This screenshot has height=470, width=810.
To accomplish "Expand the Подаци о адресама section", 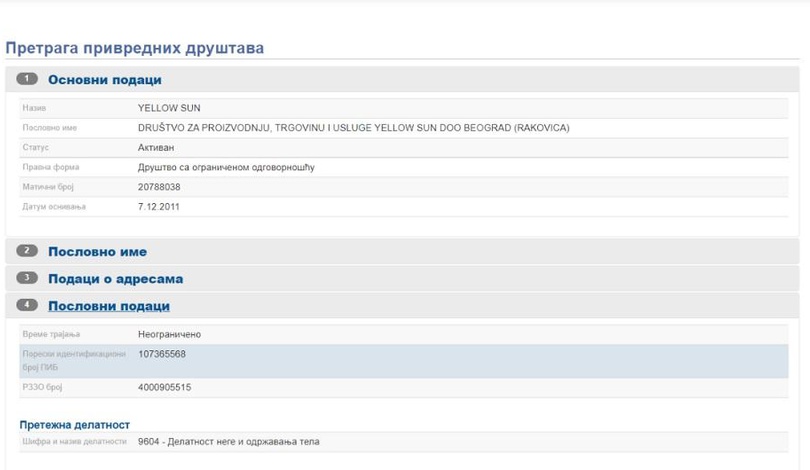I will 115,279.
